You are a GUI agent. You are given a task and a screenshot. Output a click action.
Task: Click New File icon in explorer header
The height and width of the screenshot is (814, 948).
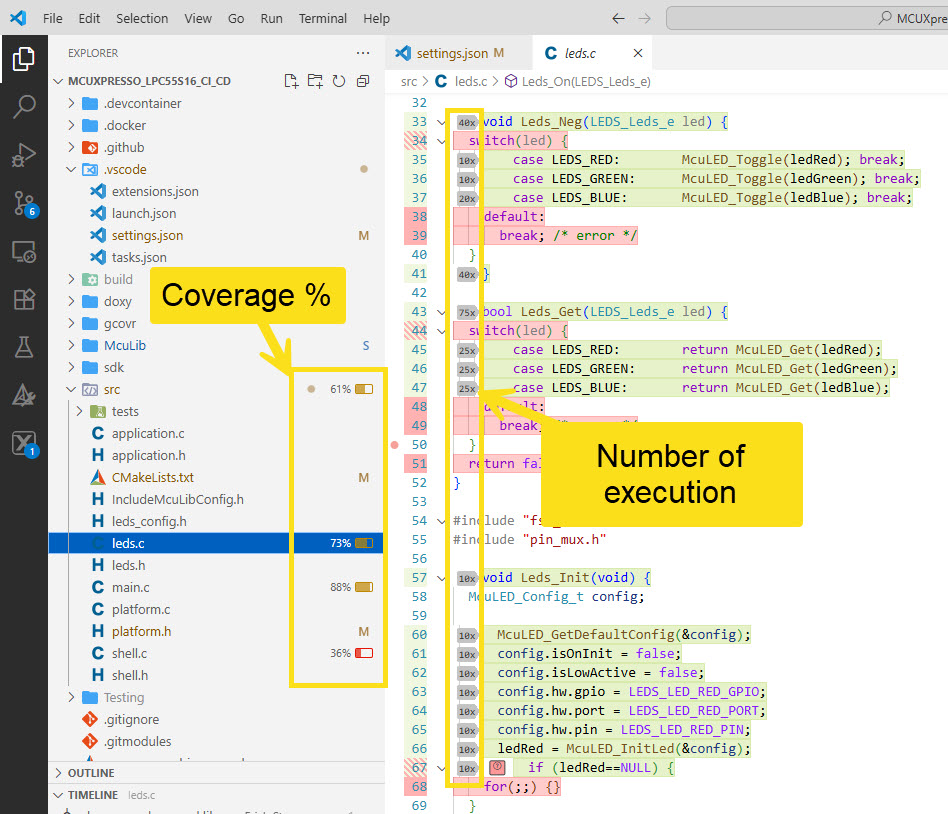click(291, 81)
